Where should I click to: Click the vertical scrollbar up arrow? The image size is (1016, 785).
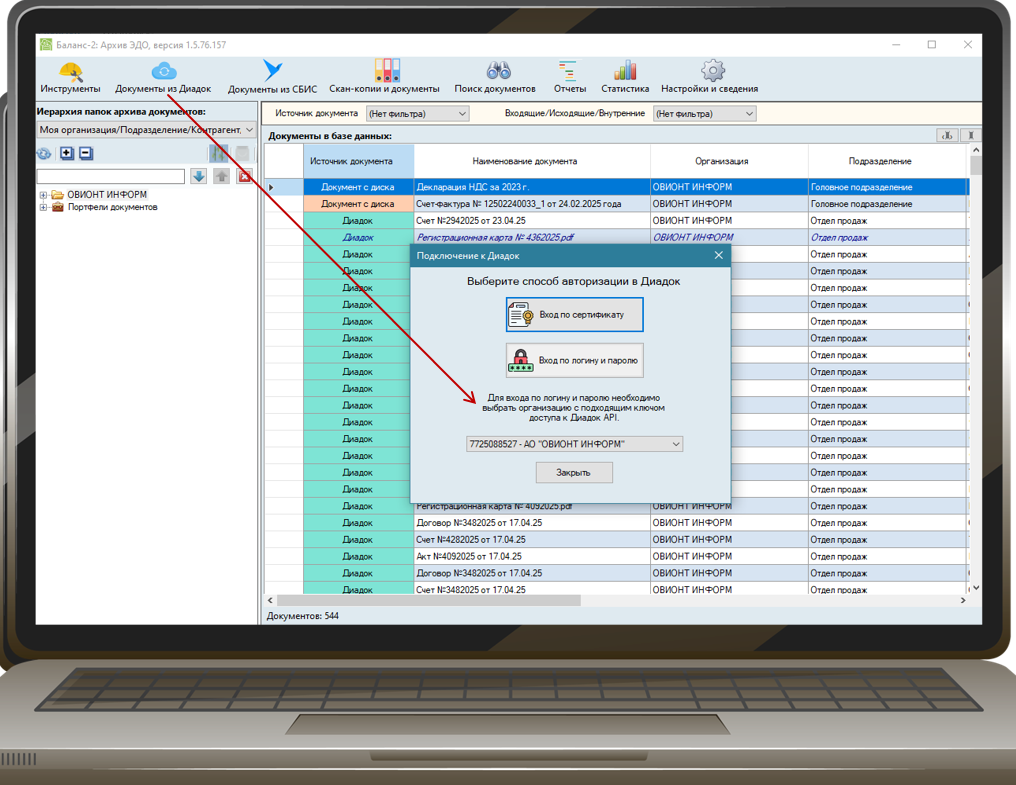975,150
